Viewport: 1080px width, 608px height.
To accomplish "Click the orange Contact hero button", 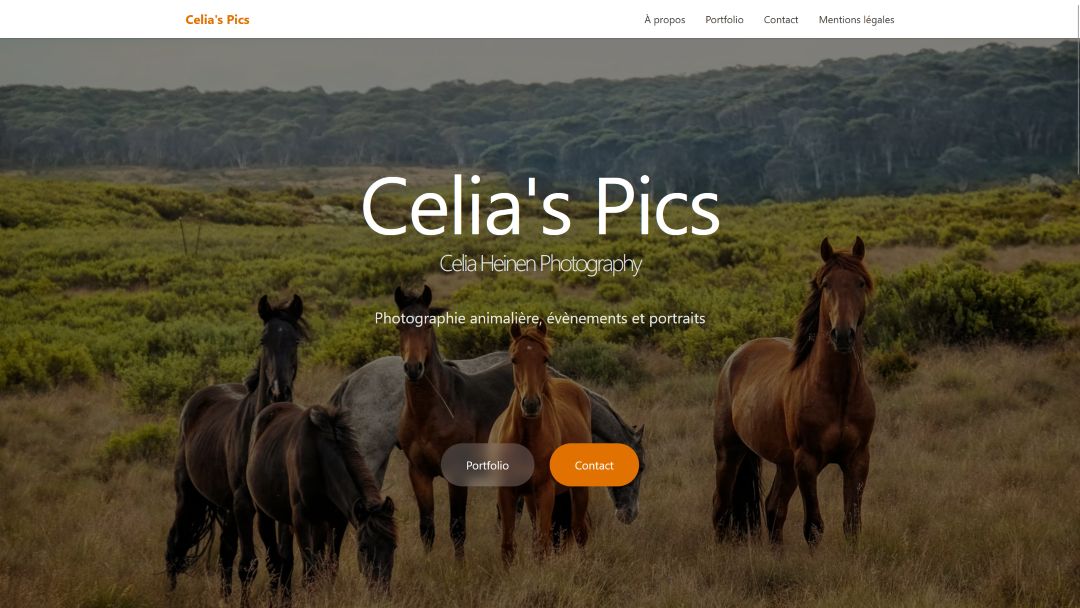I will point(594,465).
